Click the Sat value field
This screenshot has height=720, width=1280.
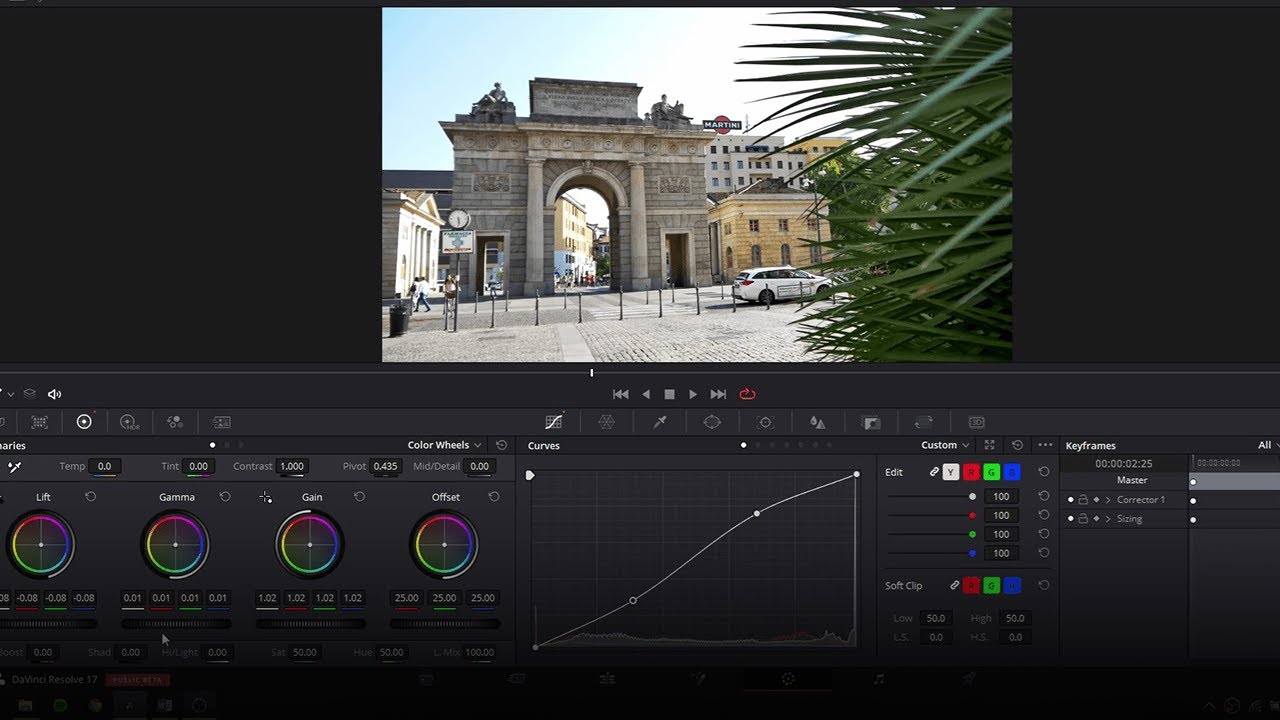click(x=305, y=652)
